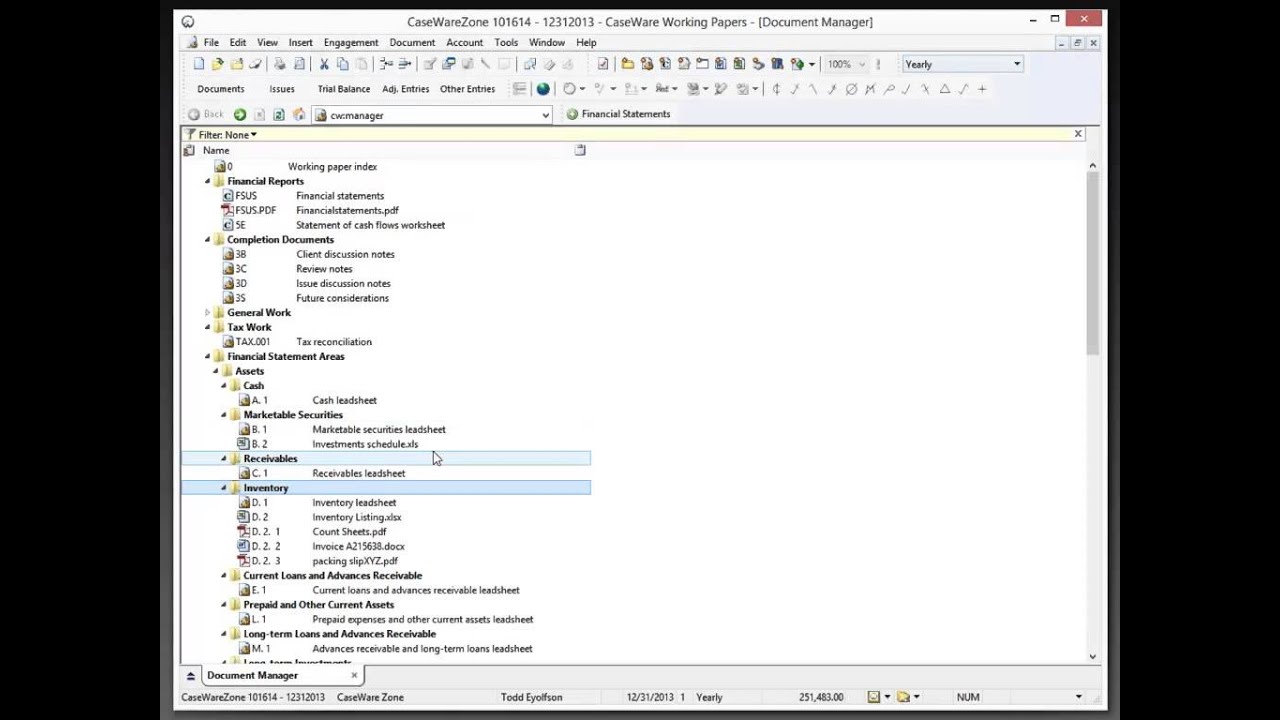Click the Cut scissors icon

(x=324, y=64)
